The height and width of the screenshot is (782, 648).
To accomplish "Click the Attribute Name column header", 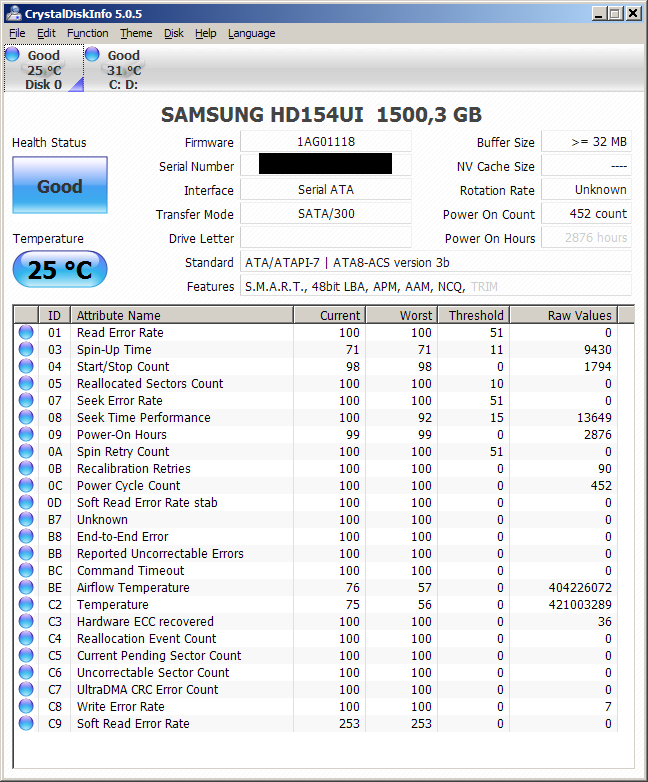I will 182,315.
